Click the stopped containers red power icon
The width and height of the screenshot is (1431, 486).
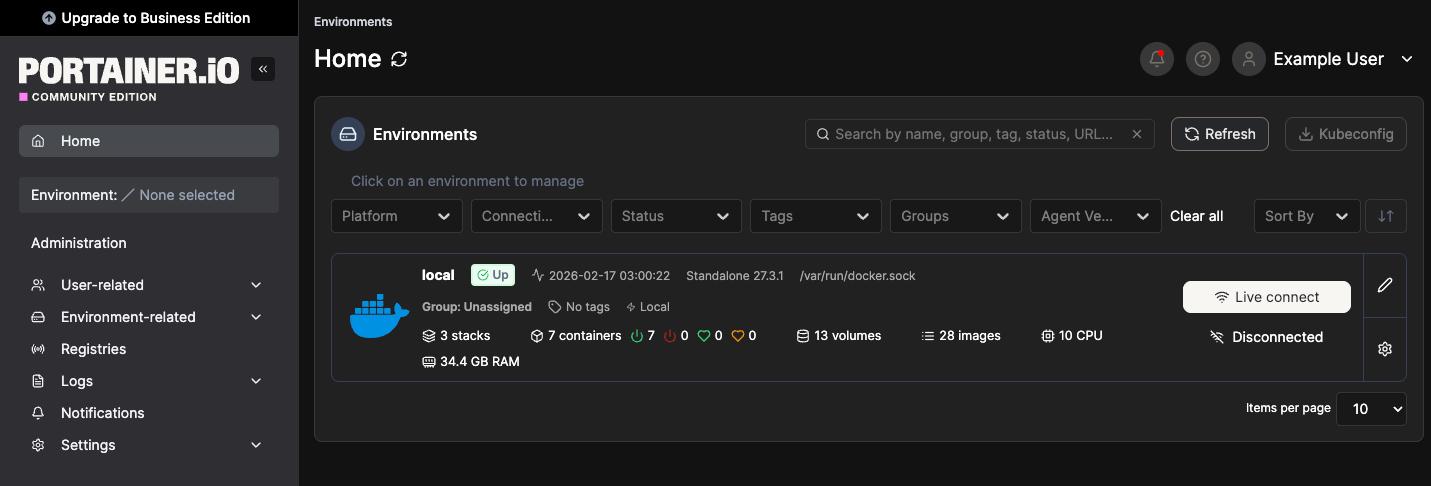tap(670, 336)
